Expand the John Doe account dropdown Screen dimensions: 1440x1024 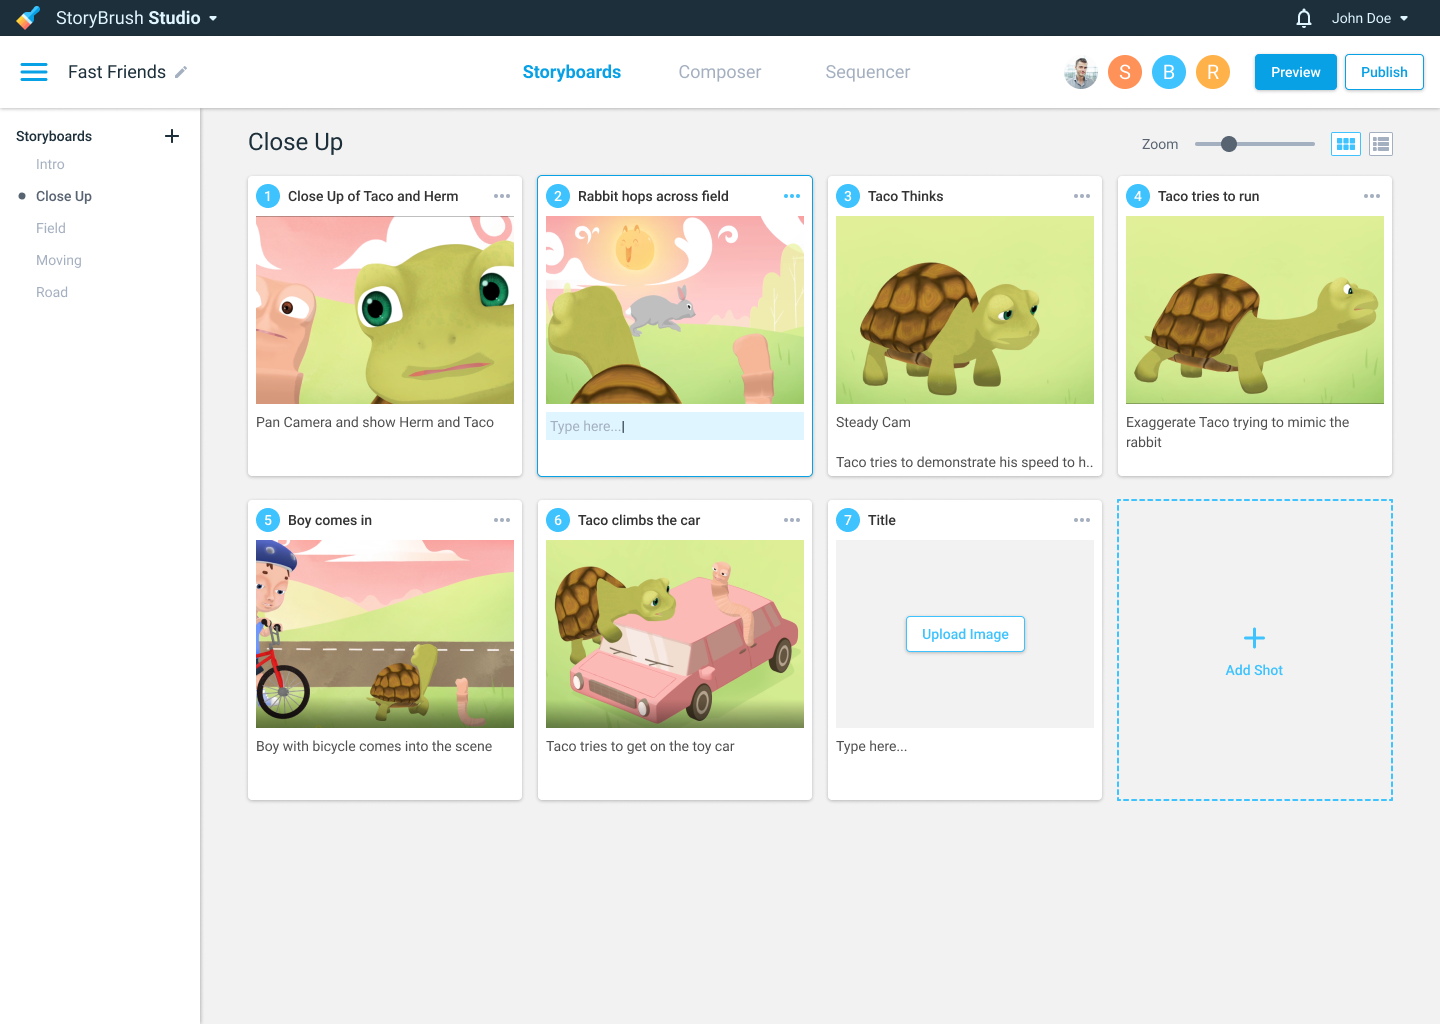click(1404, 18)
